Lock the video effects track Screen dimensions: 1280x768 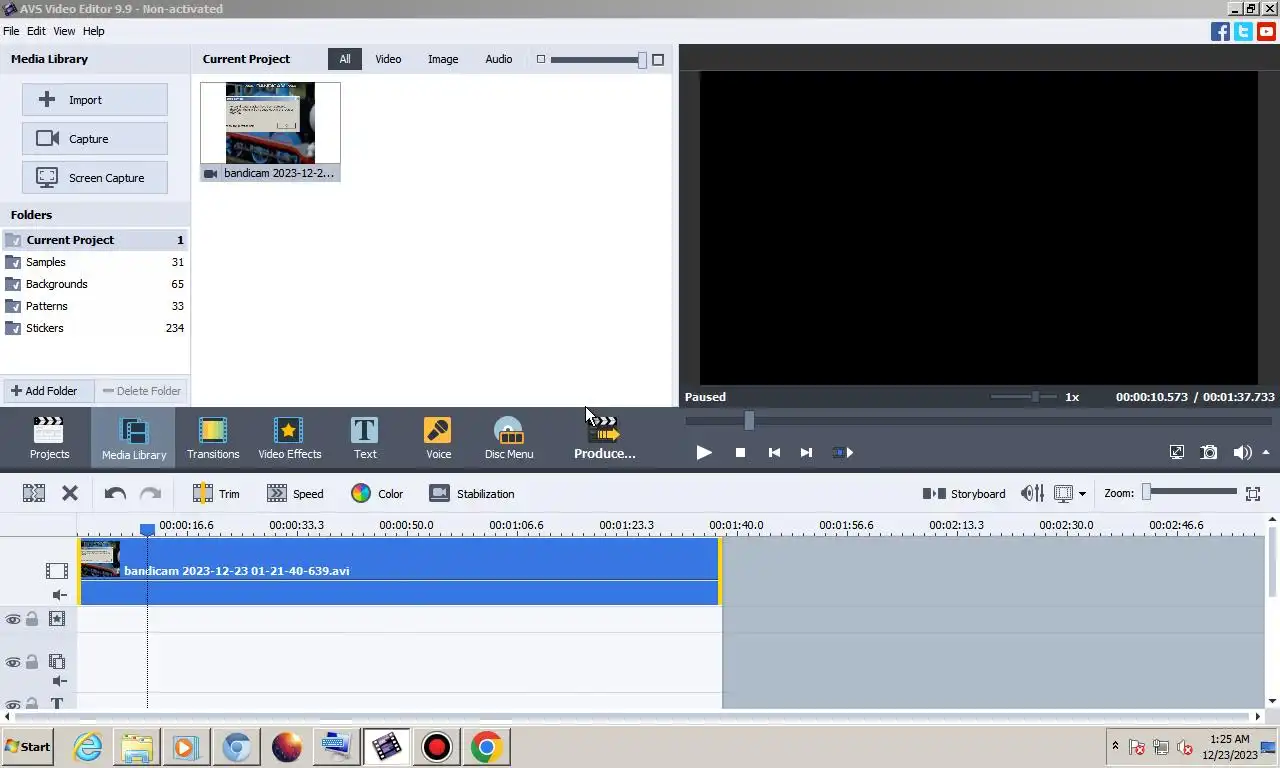point(32,619)
